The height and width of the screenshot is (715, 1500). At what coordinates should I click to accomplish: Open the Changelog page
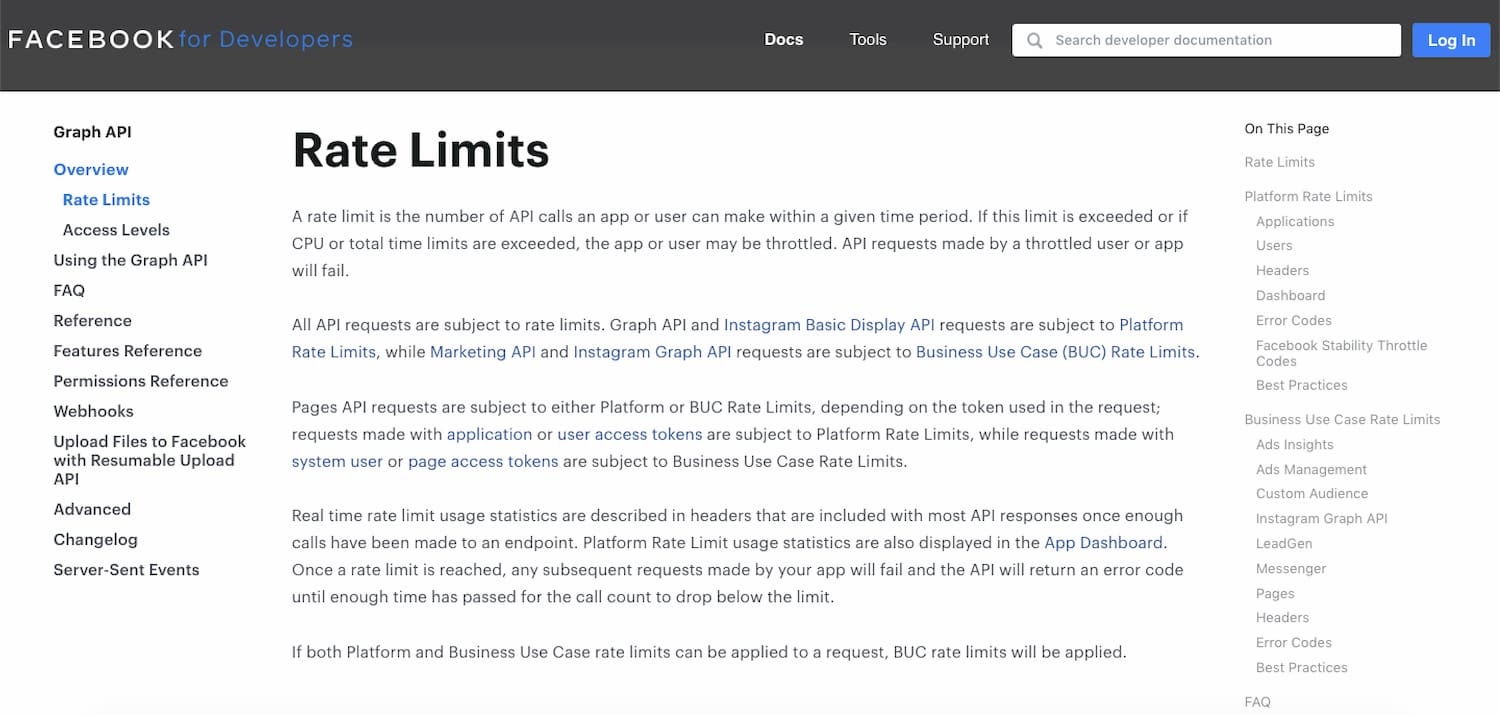95,539
